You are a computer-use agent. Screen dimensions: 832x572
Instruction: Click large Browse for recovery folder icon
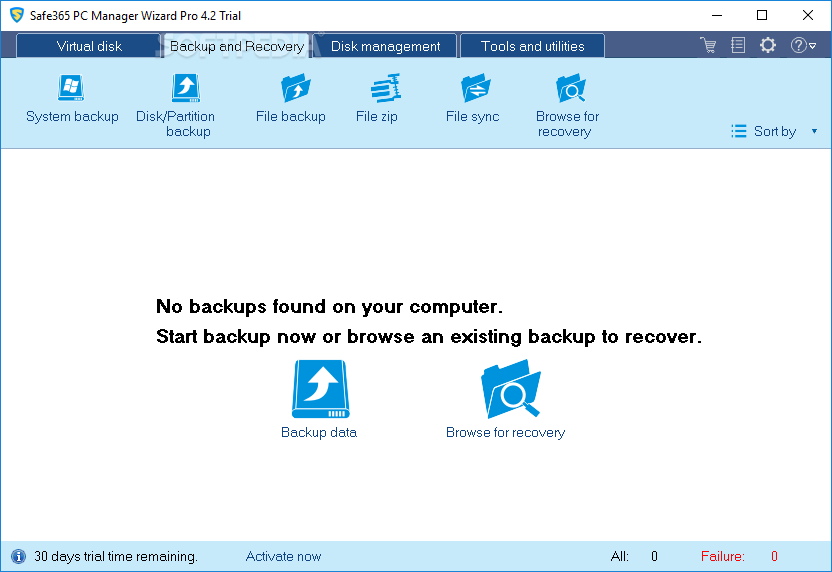510,389
